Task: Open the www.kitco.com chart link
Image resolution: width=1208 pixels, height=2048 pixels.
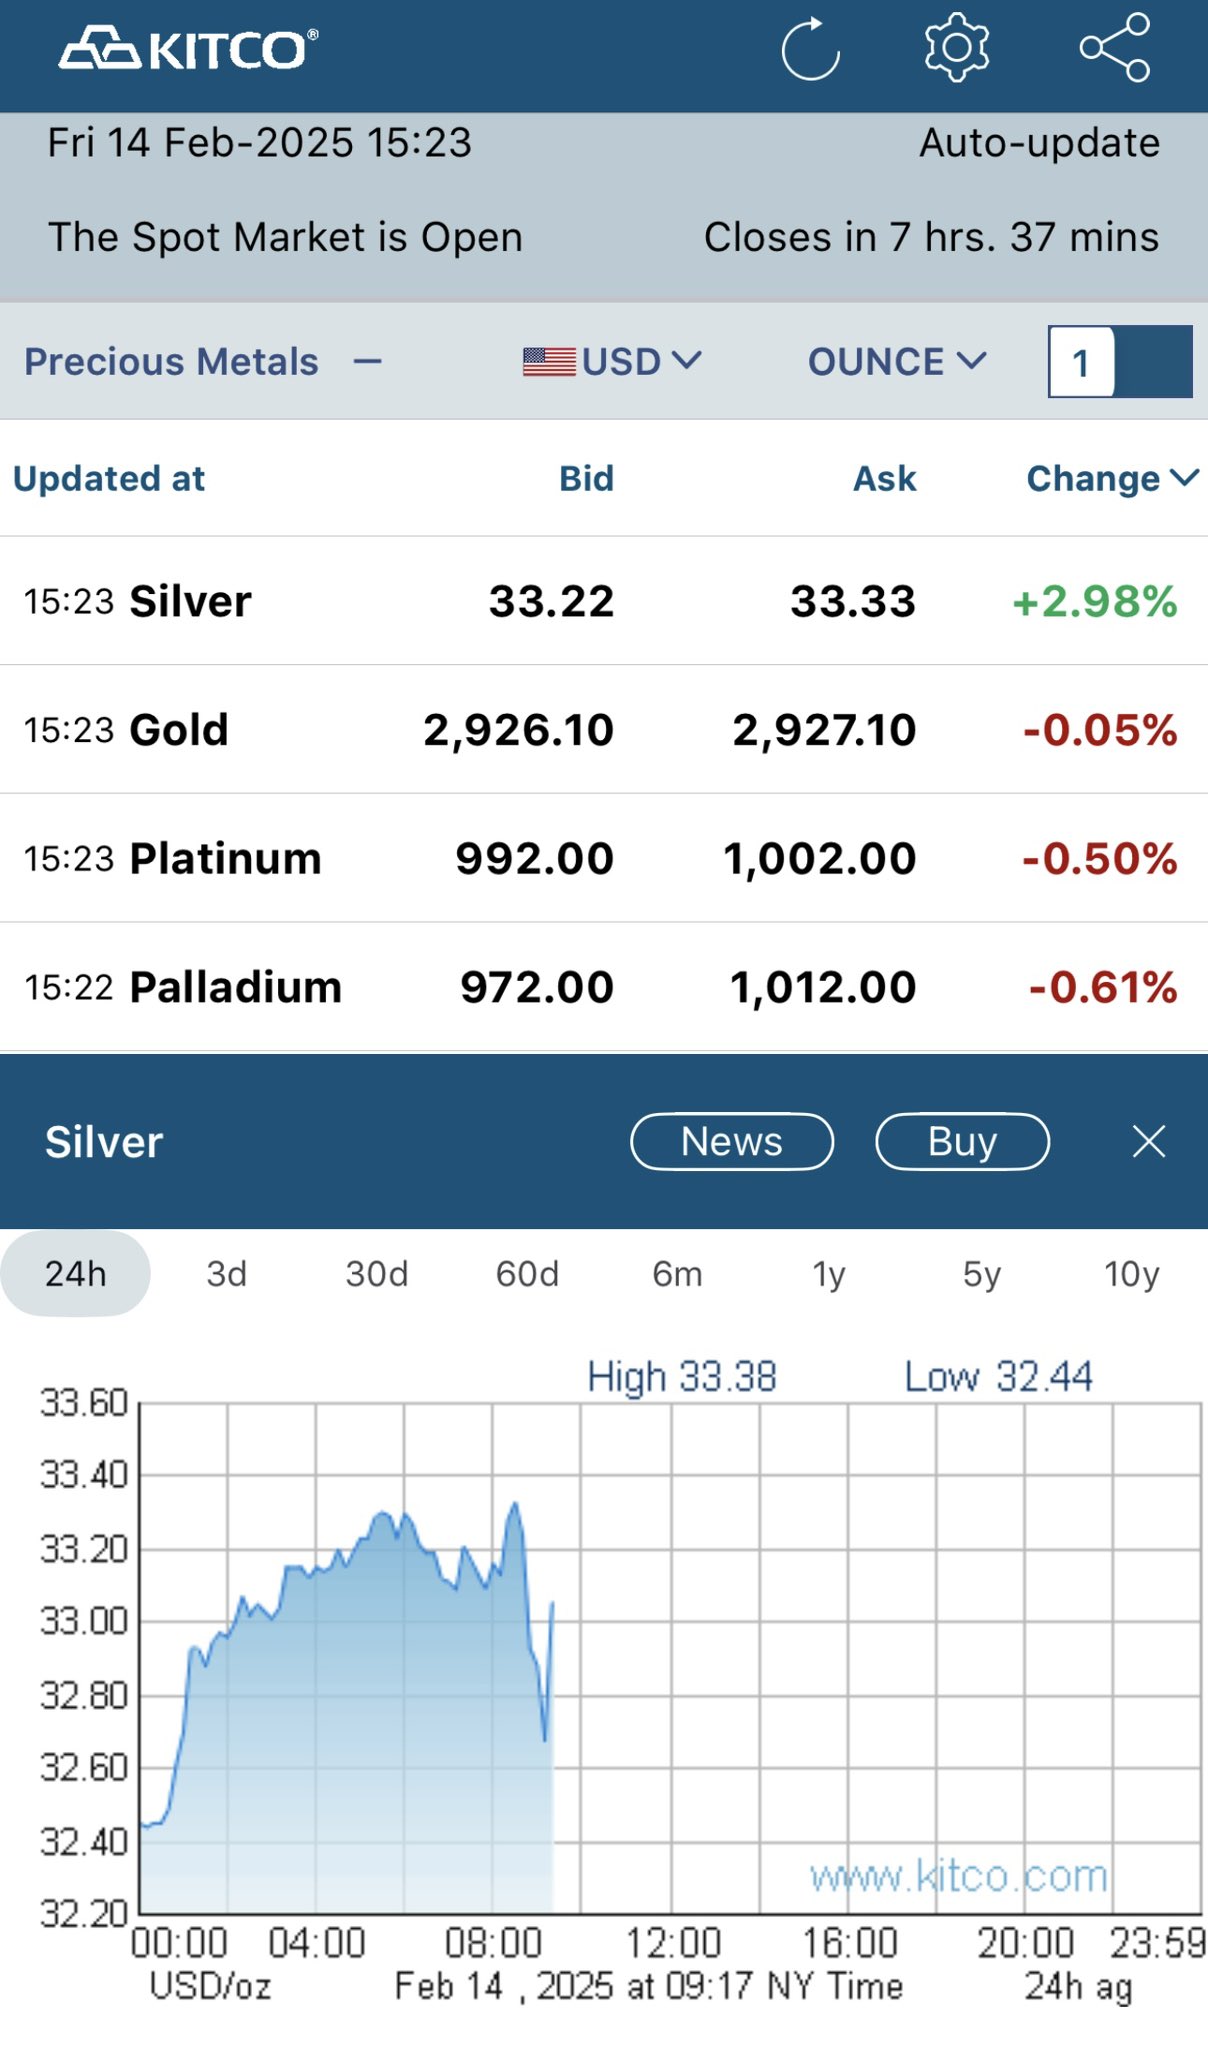Action: [x=959, y=1876]
